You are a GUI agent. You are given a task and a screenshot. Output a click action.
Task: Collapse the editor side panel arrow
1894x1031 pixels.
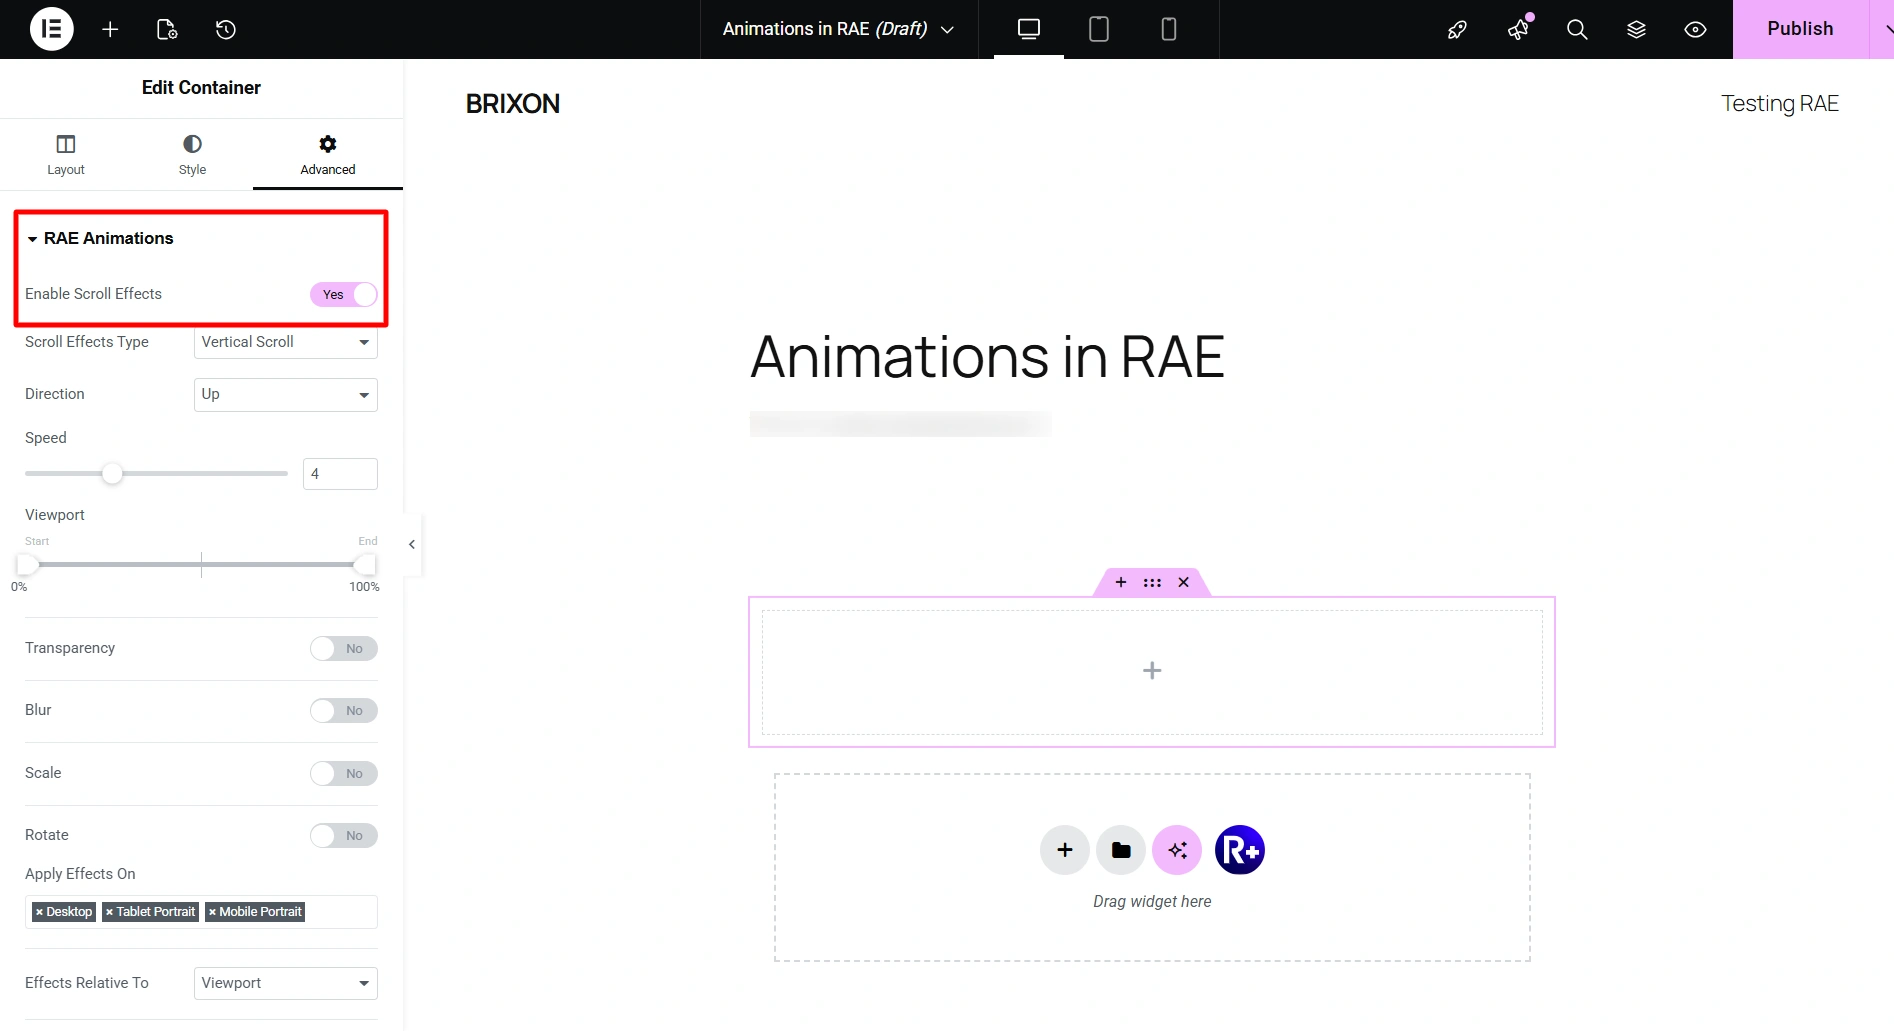pos(412,544)
